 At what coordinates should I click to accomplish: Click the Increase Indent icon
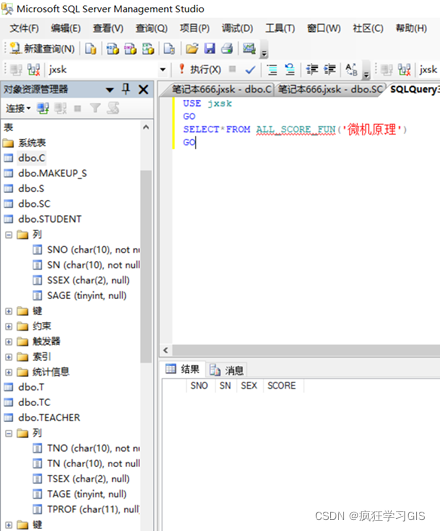tap(329, 69)
